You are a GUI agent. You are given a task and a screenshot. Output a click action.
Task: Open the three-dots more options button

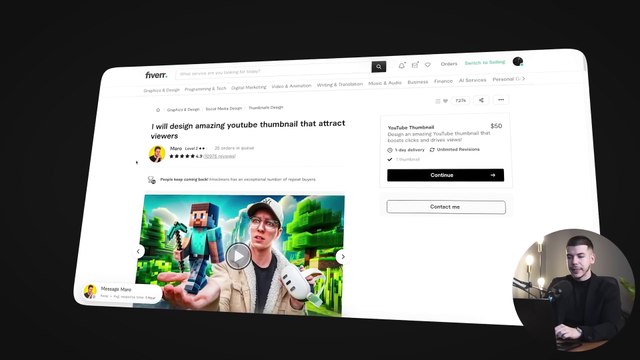tap(501, 100)
